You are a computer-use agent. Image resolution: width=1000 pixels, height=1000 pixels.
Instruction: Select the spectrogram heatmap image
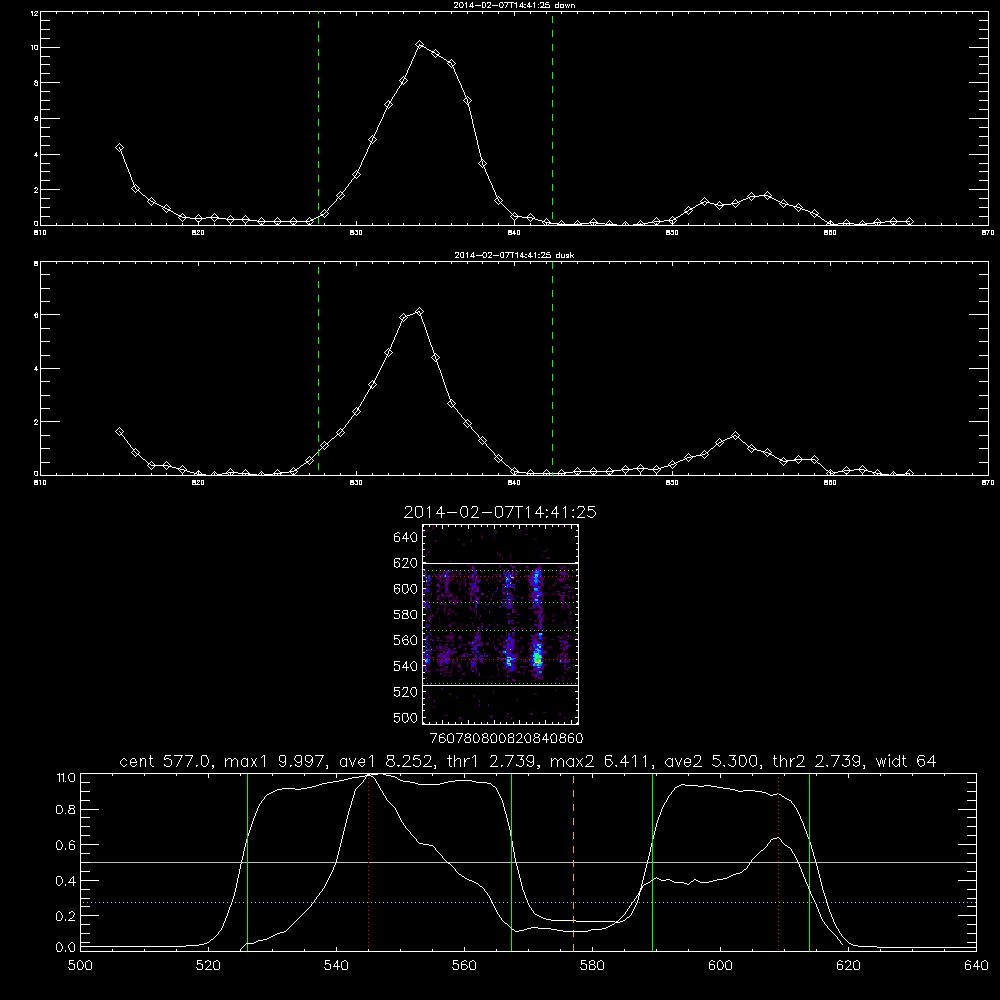(x=501, y=624)
